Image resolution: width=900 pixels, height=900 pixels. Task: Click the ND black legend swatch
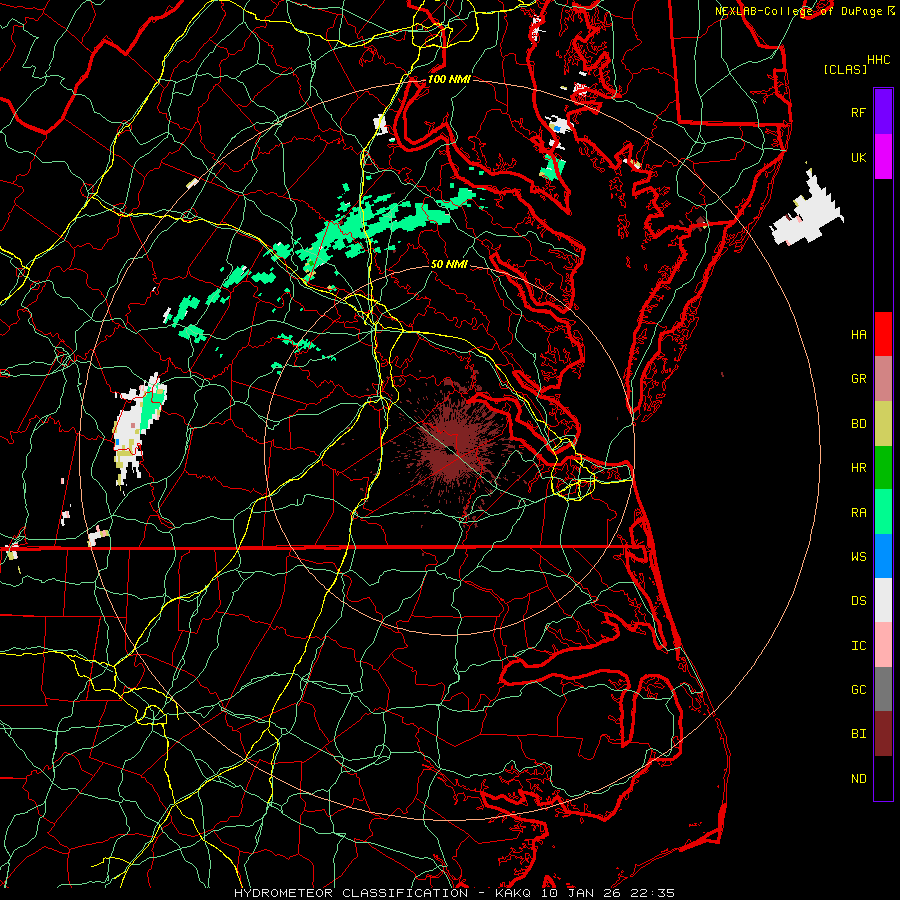883,778
